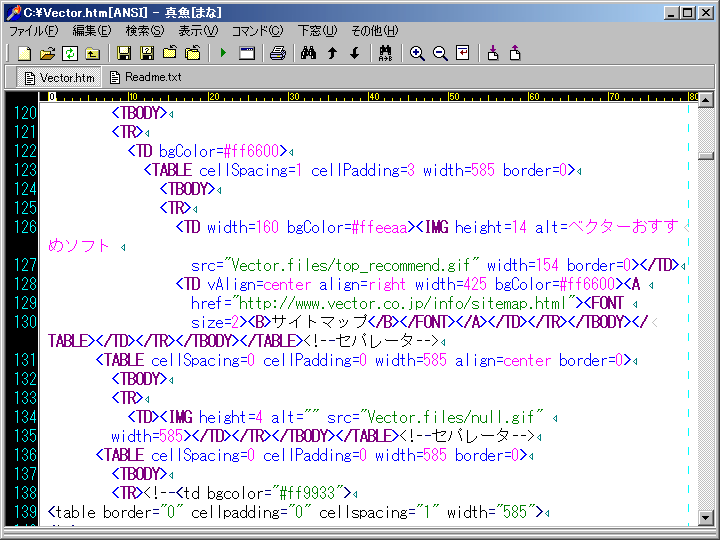Reload the file with the green arrows icon
This screenshot has width=720, height=540.
coord(69,53)
